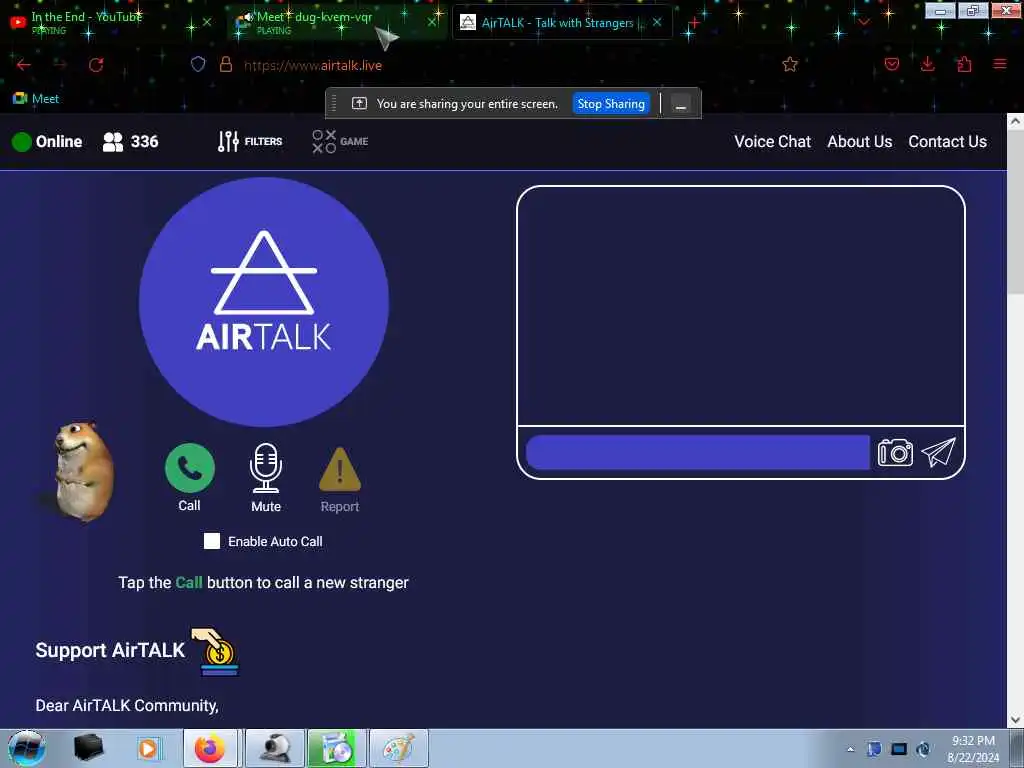Open the tic-tac-toe Game
The image size is (1024, 768).
[x=340, y=141]
